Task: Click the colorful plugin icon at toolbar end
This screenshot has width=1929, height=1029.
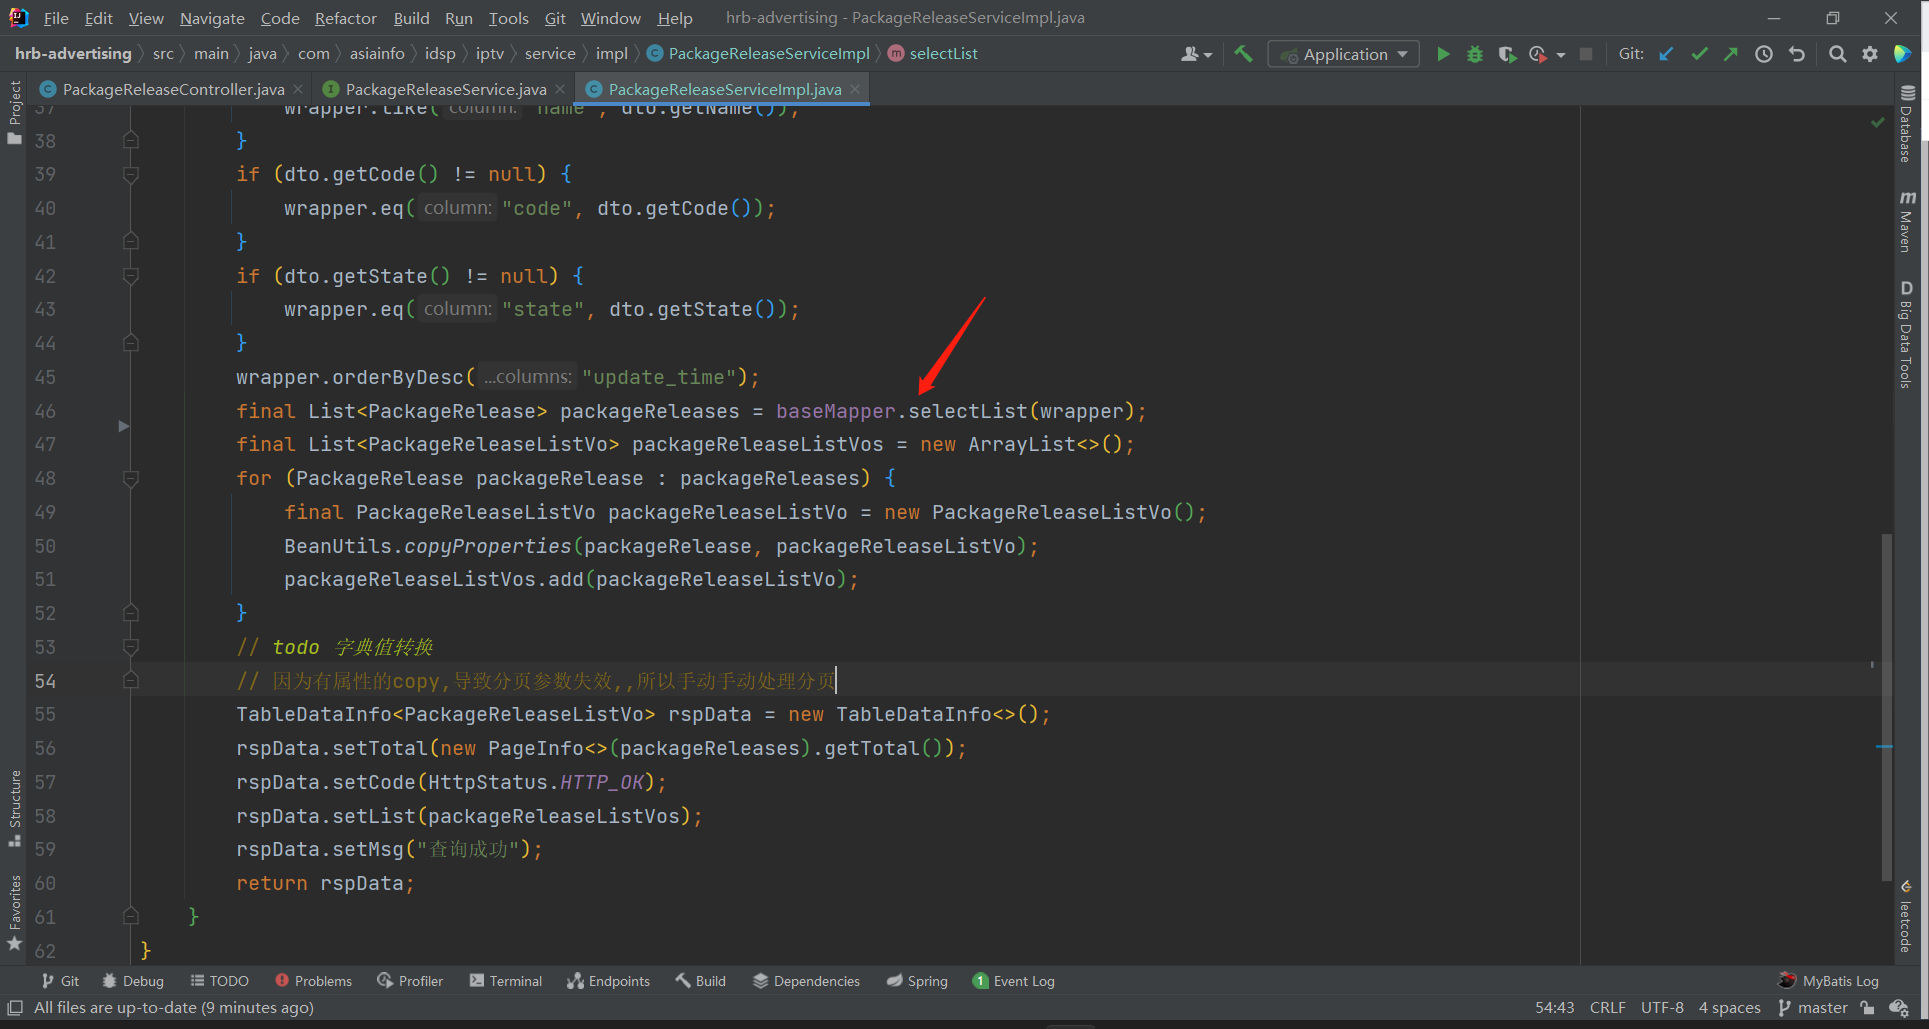Action: click(x=1903, y=54)
